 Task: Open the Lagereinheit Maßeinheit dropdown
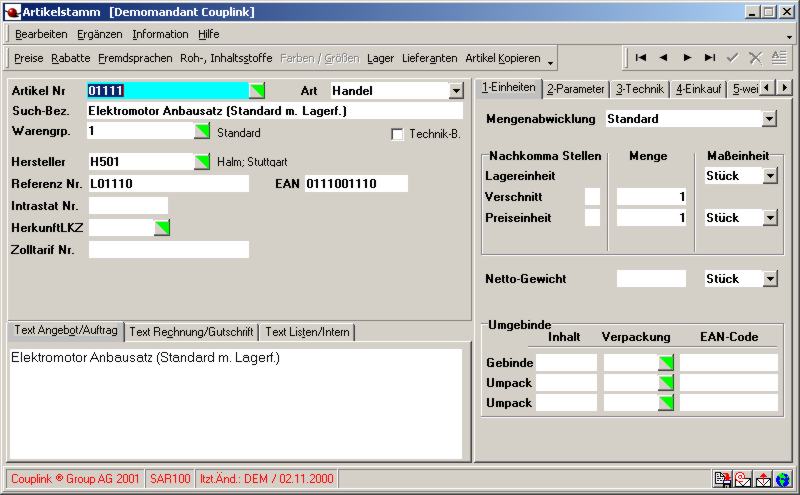tap(769, 176)
